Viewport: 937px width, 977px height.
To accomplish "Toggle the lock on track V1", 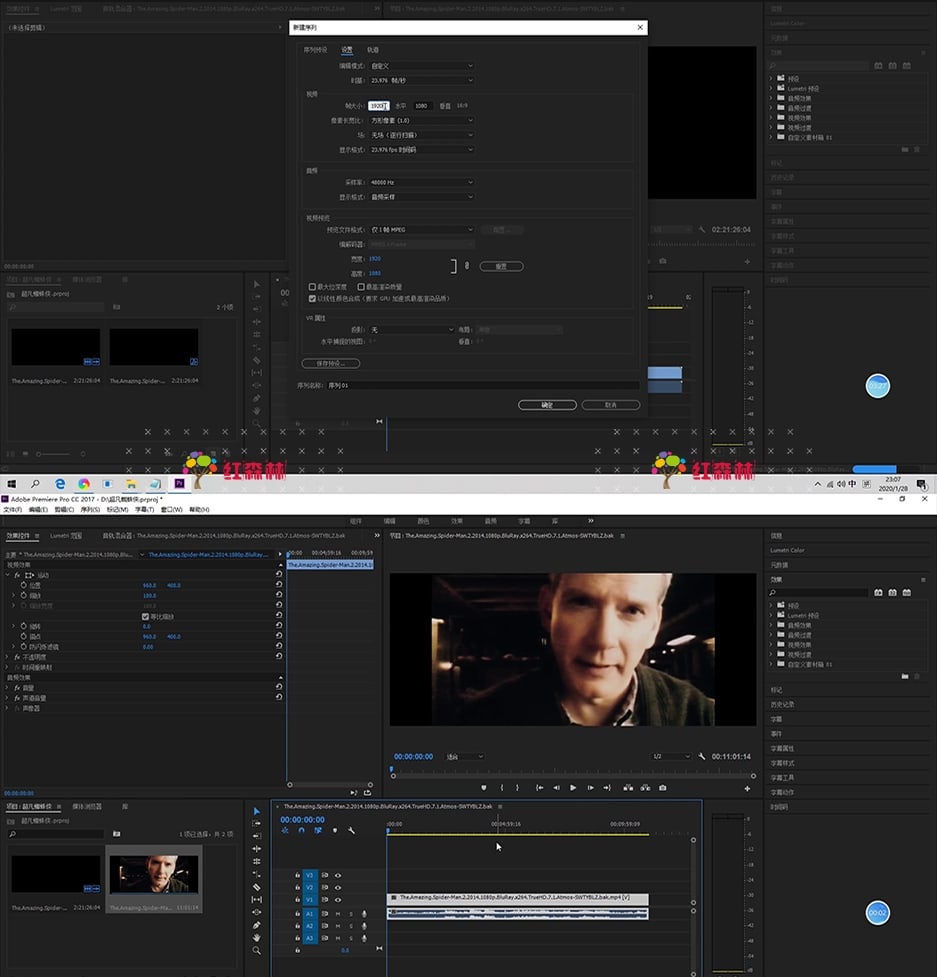I will tap(297, 900).
